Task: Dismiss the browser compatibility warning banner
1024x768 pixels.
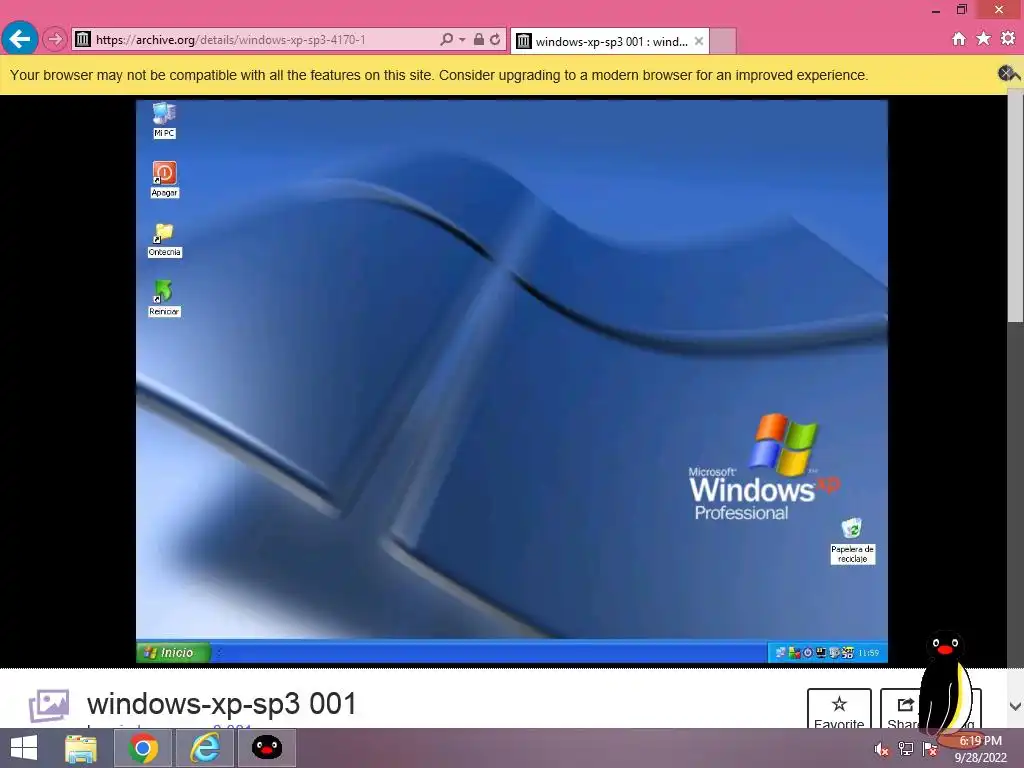Action: click(1006, 74)
